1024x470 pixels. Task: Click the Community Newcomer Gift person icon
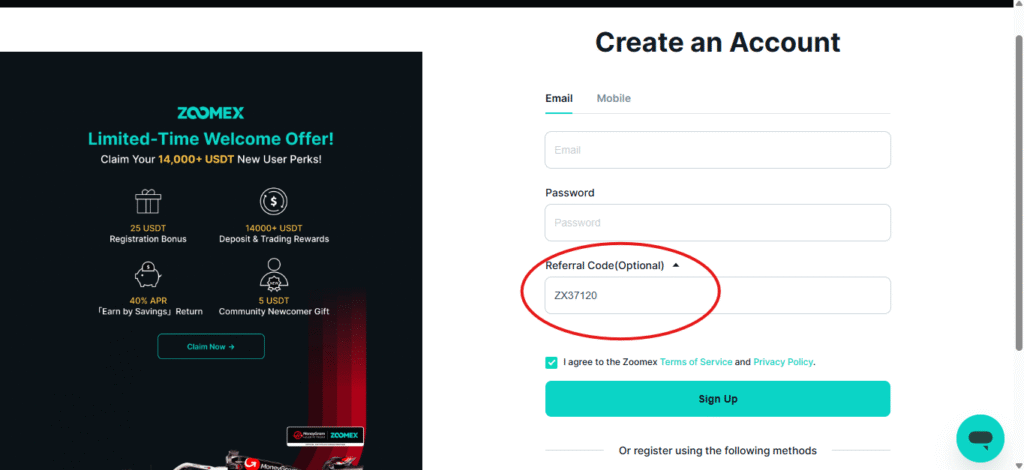274,274
